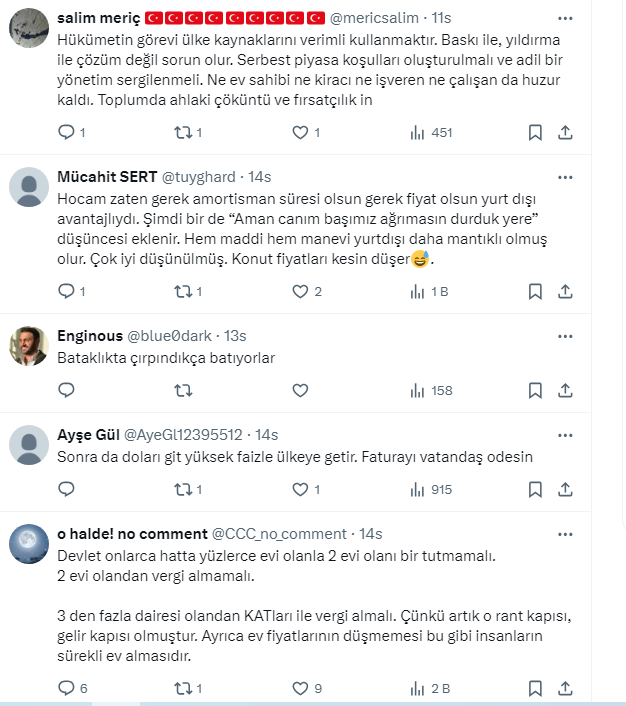
Task: View 915 views analytics on Ayşe Gül's tweet
Action: point(429,489)
